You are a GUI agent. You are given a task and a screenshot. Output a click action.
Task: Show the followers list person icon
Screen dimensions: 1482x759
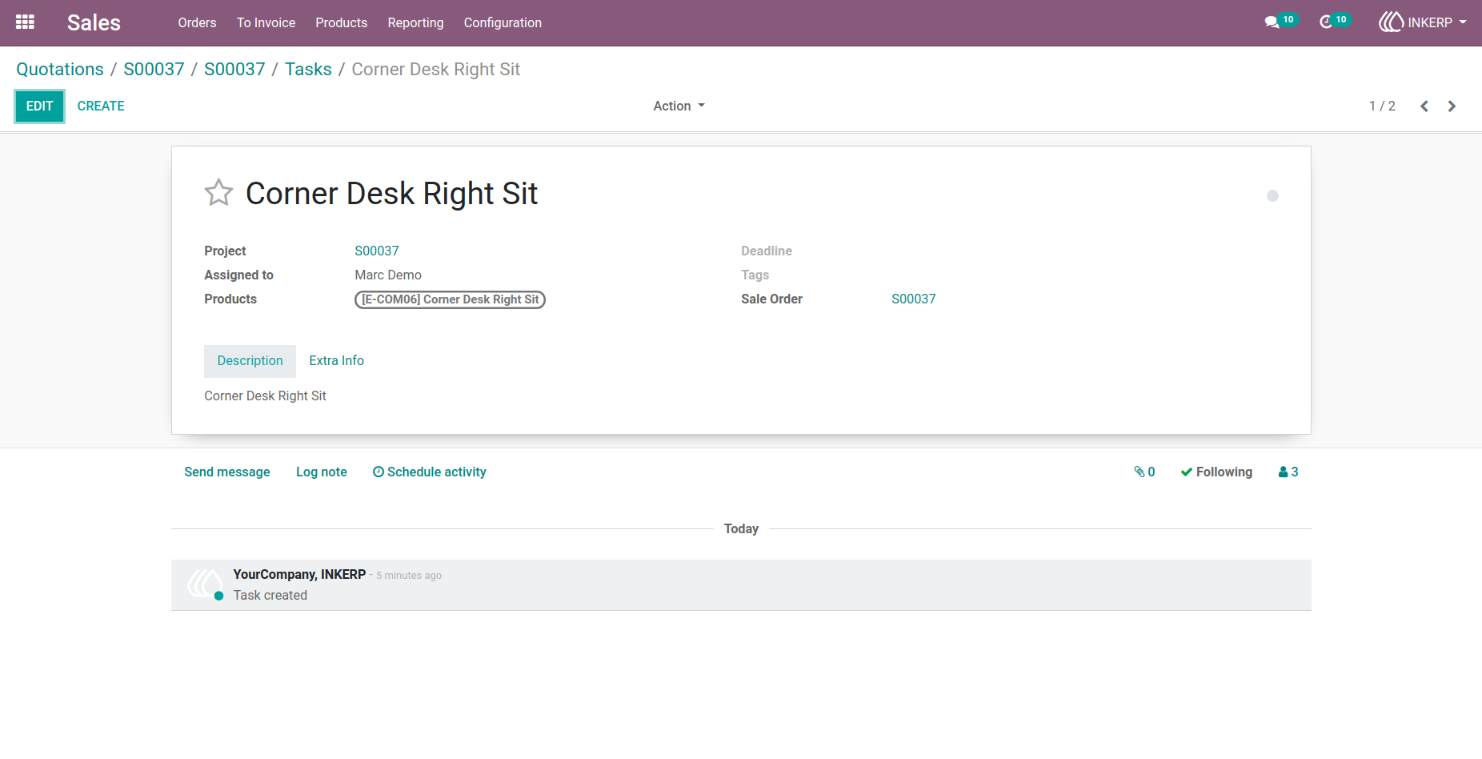pyautogui.click(x=1288, y=472)
